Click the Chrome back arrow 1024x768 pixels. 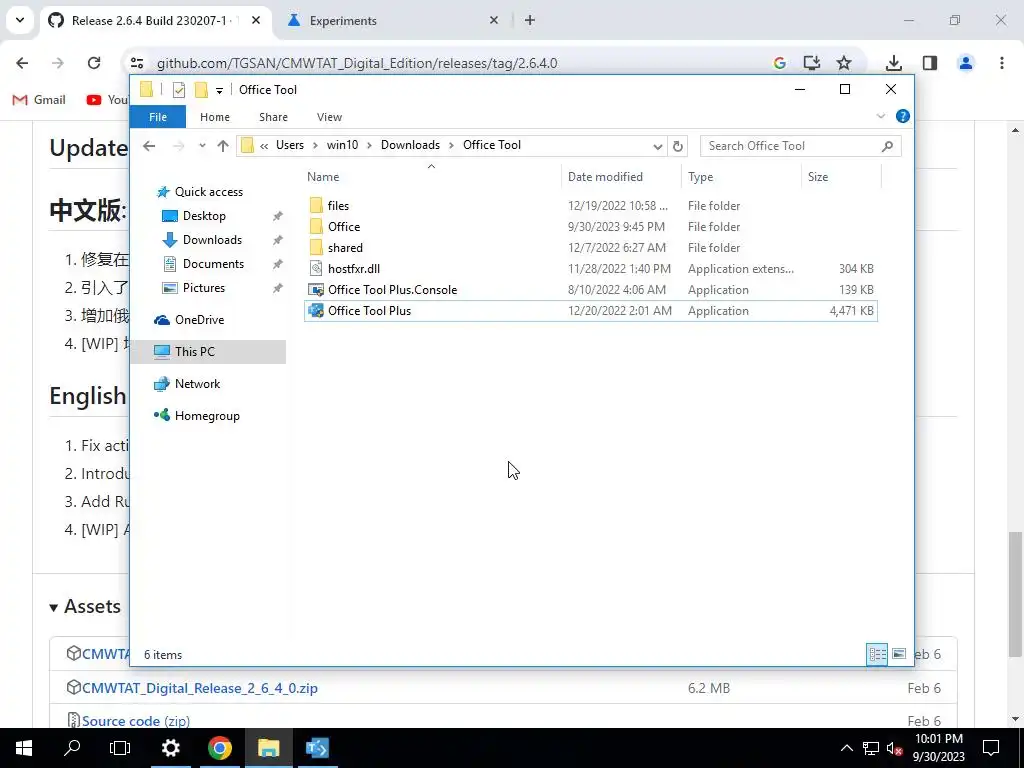click(x=22, y=63)
